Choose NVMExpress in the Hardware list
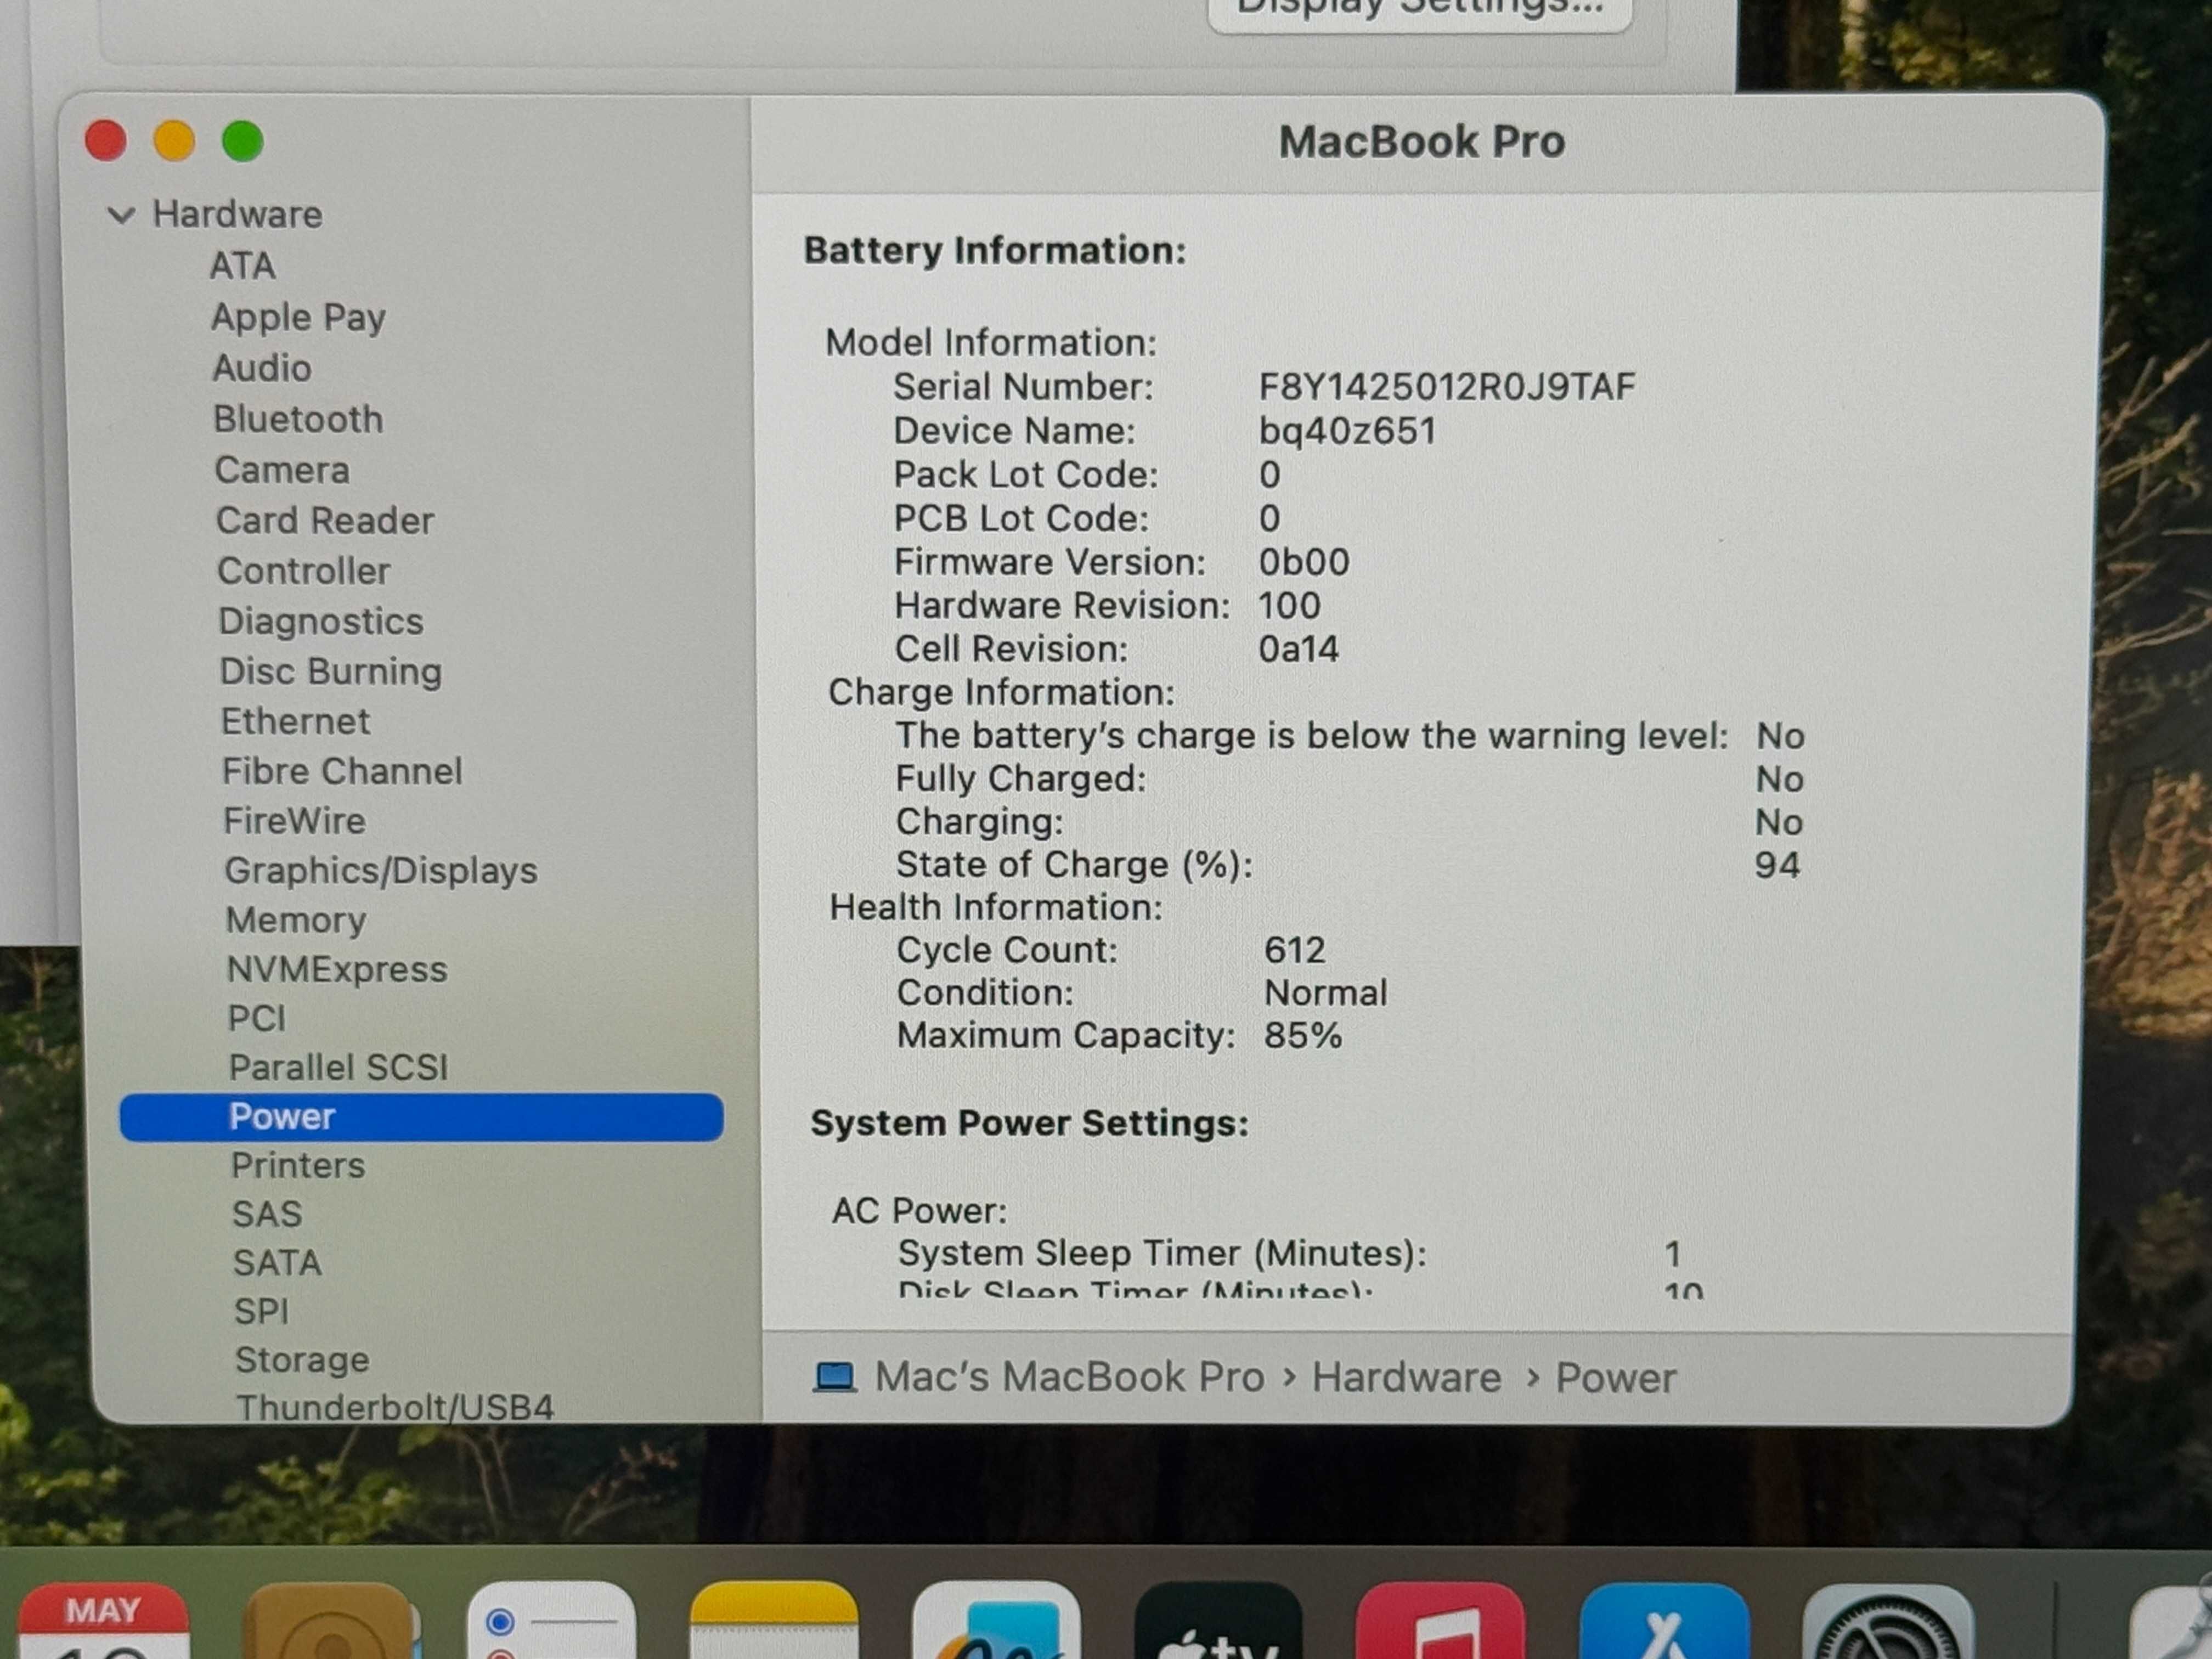The height and width of the screenshot is (1659, 2212). click(337, 970)
